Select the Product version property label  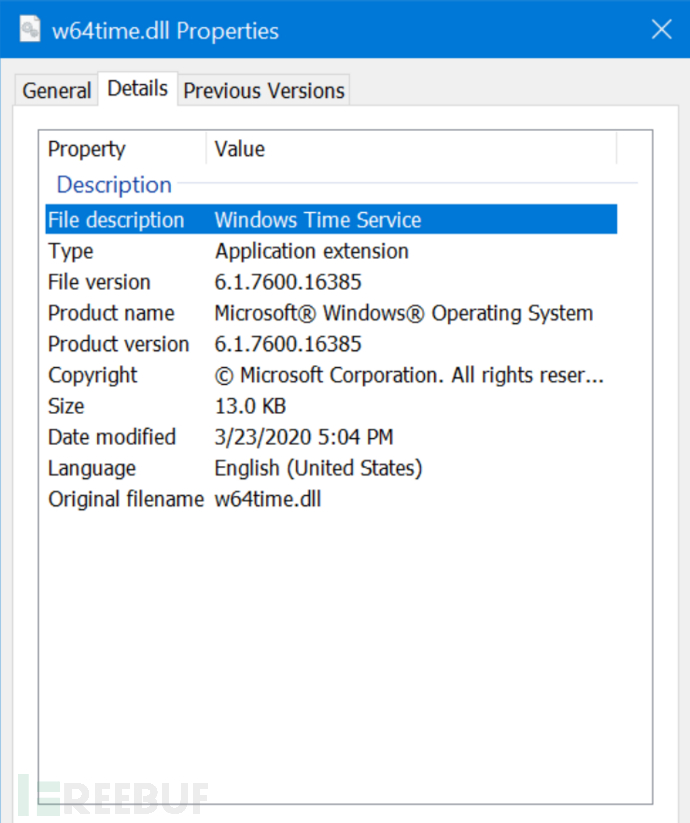coord(119,344)
